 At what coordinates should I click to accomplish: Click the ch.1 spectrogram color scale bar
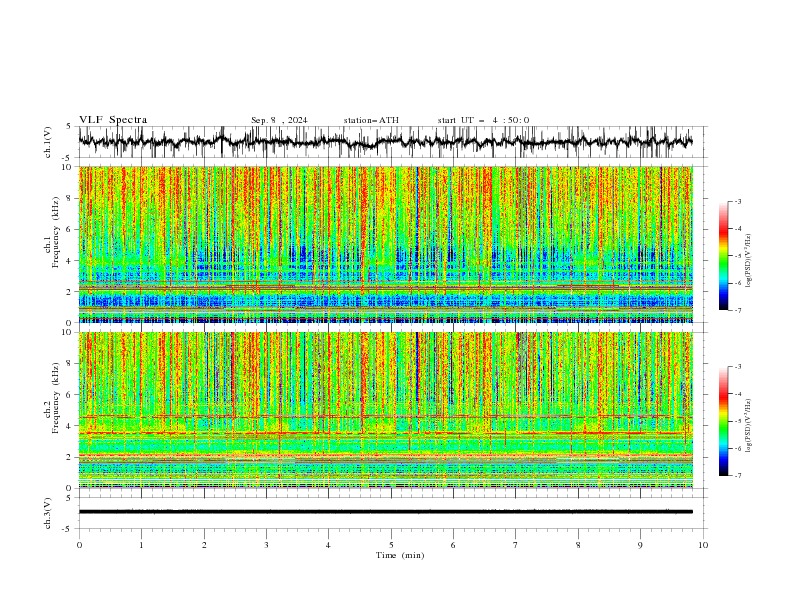click(723, 256)
